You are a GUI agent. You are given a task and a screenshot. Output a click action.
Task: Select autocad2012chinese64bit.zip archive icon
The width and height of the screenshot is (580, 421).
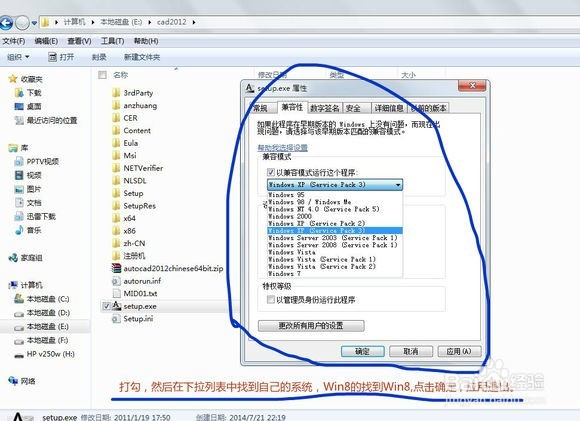116,268
